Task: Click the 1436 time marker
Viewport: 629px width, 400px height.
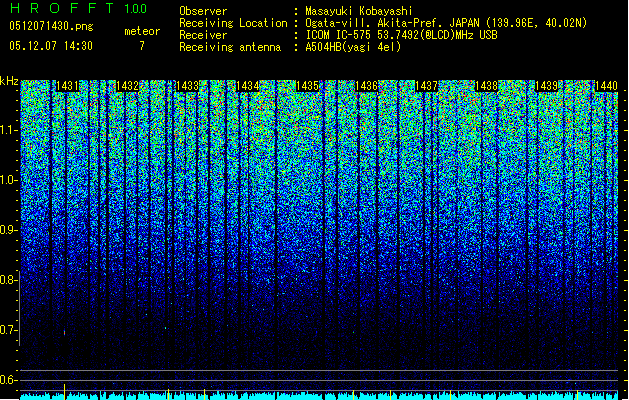Action: (366, 86)
